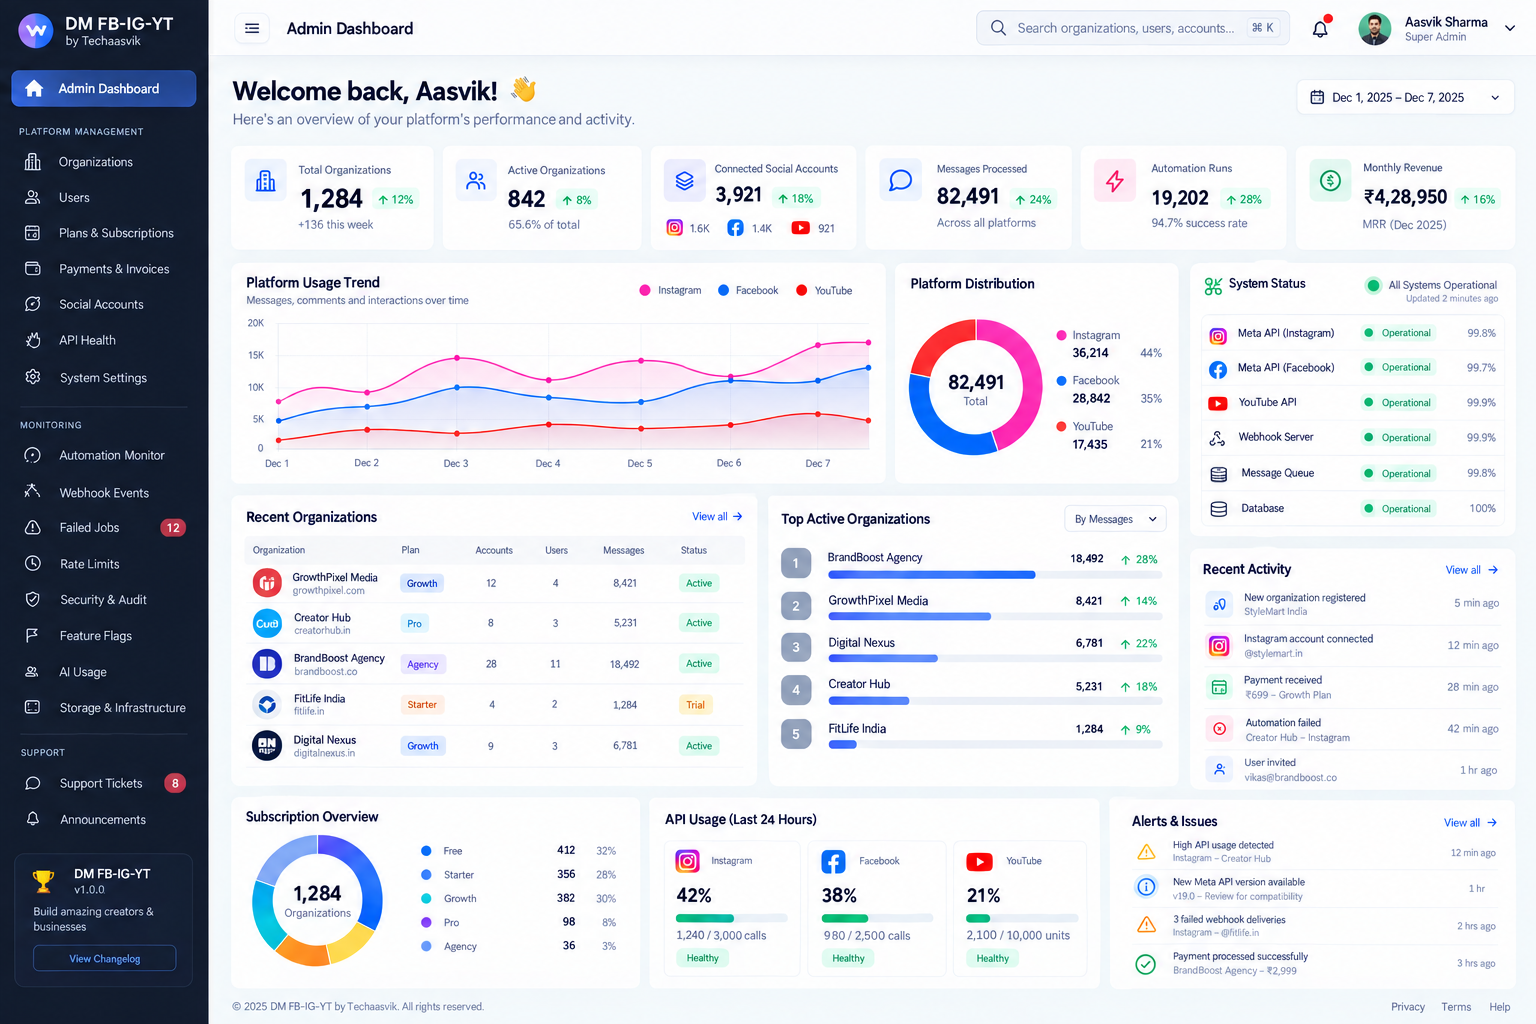Click the Database status icon
This screenshot has width=1536, height=1024.
[x=1218, y=509]
